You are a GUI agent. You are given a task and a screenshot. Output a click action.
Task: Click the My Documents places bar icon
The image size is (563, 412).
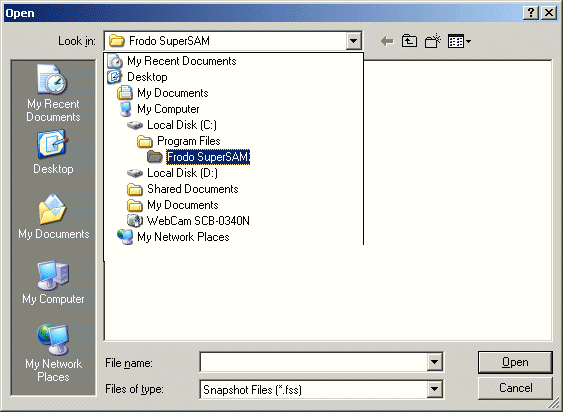pos(53,217)
